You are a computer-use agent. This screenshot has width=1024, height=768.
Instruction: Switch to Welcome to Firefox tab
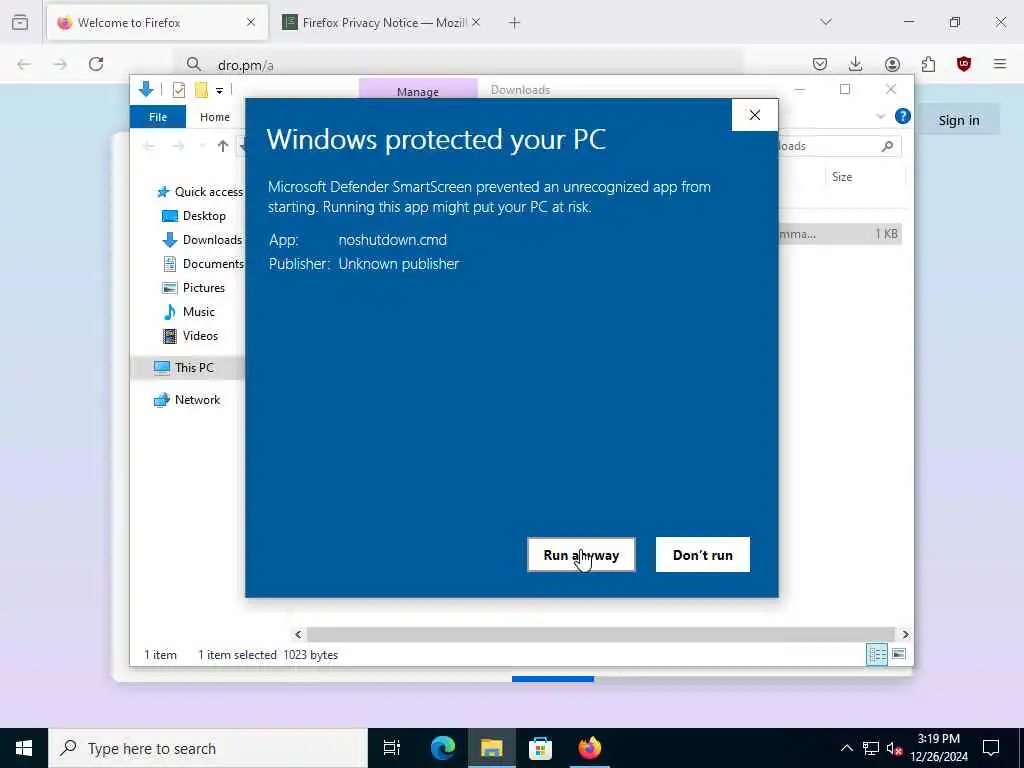157,23
